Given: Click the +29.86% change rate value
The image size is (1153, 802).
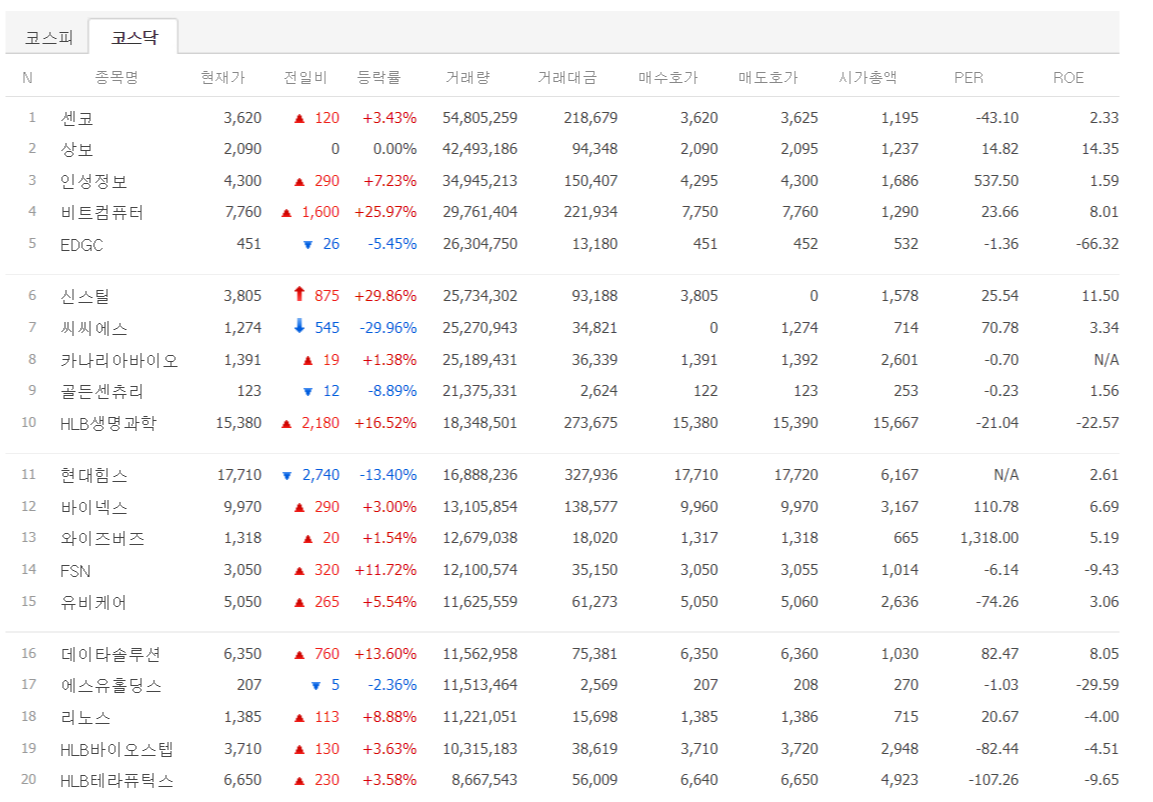Looking at the screenshot, I should click(385, 296).
